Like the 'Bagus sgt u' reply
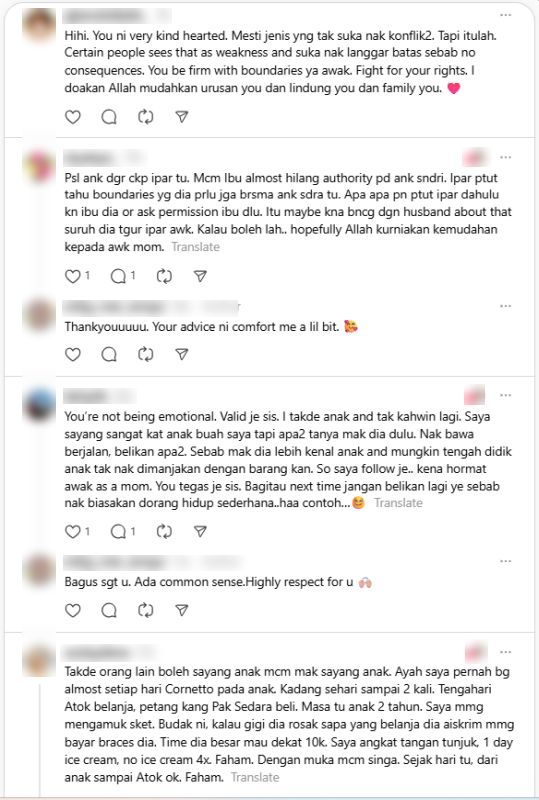The width and height of the screenshot is (539, 800). 72,610
